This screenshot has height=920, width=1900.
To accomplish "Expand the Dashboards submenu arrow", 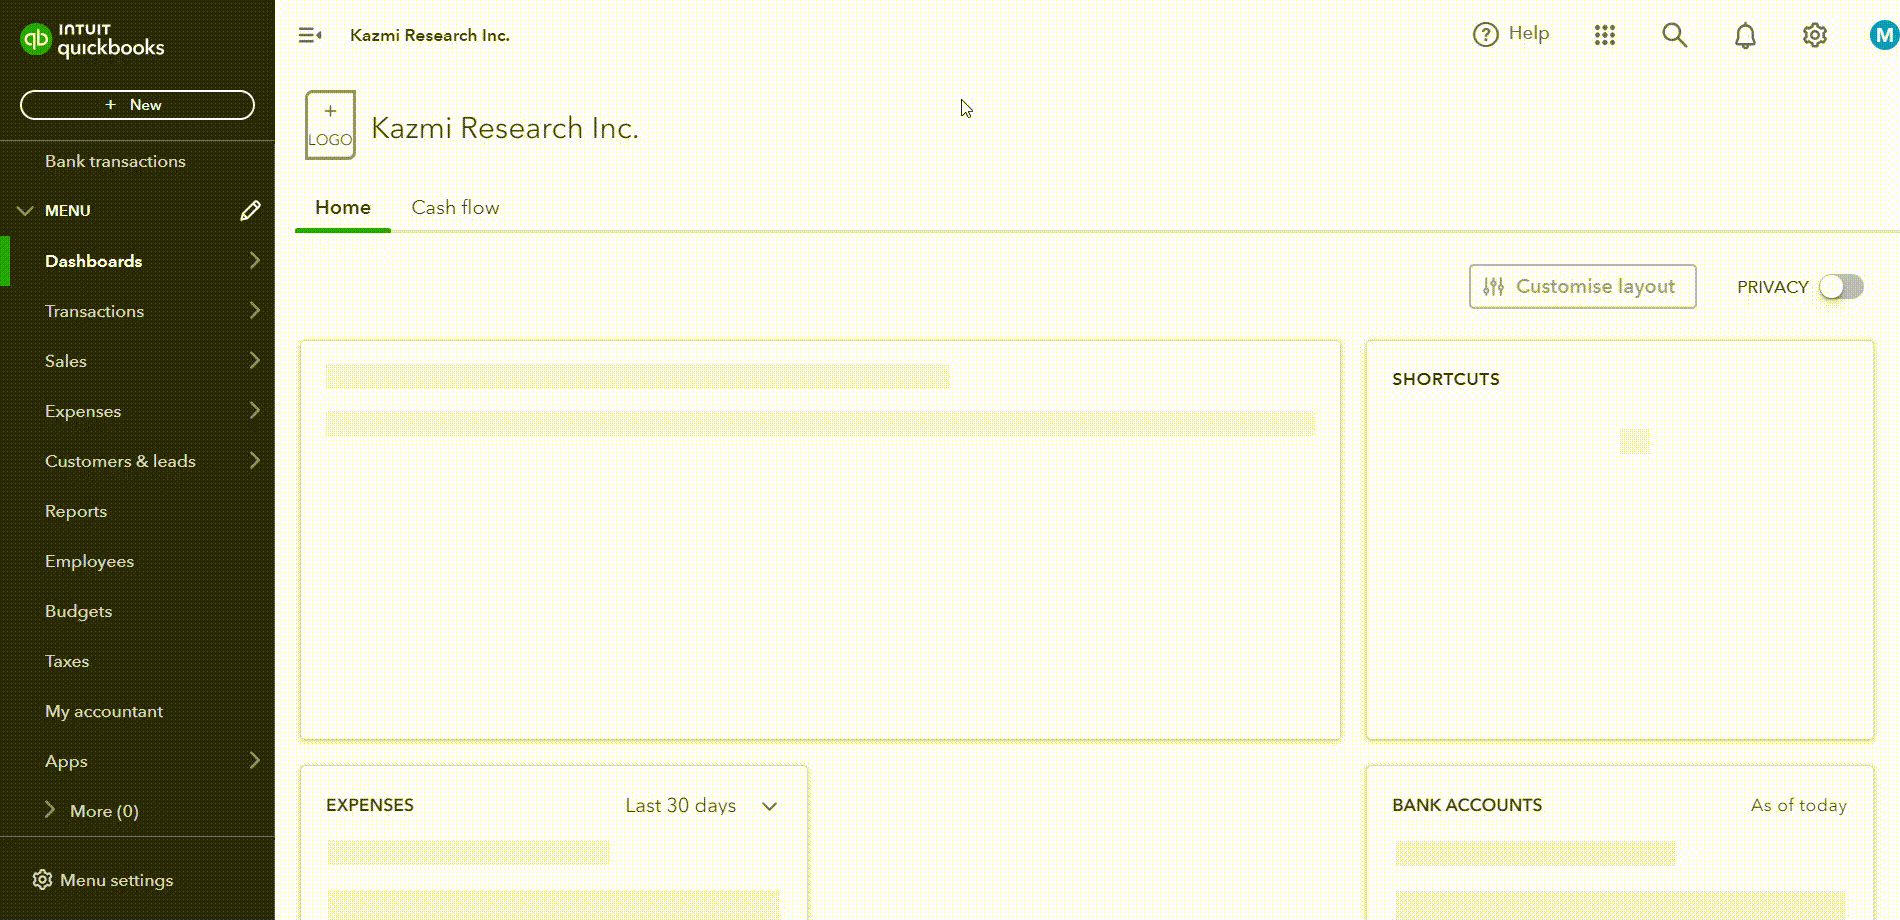I will (x=255, y=260).
